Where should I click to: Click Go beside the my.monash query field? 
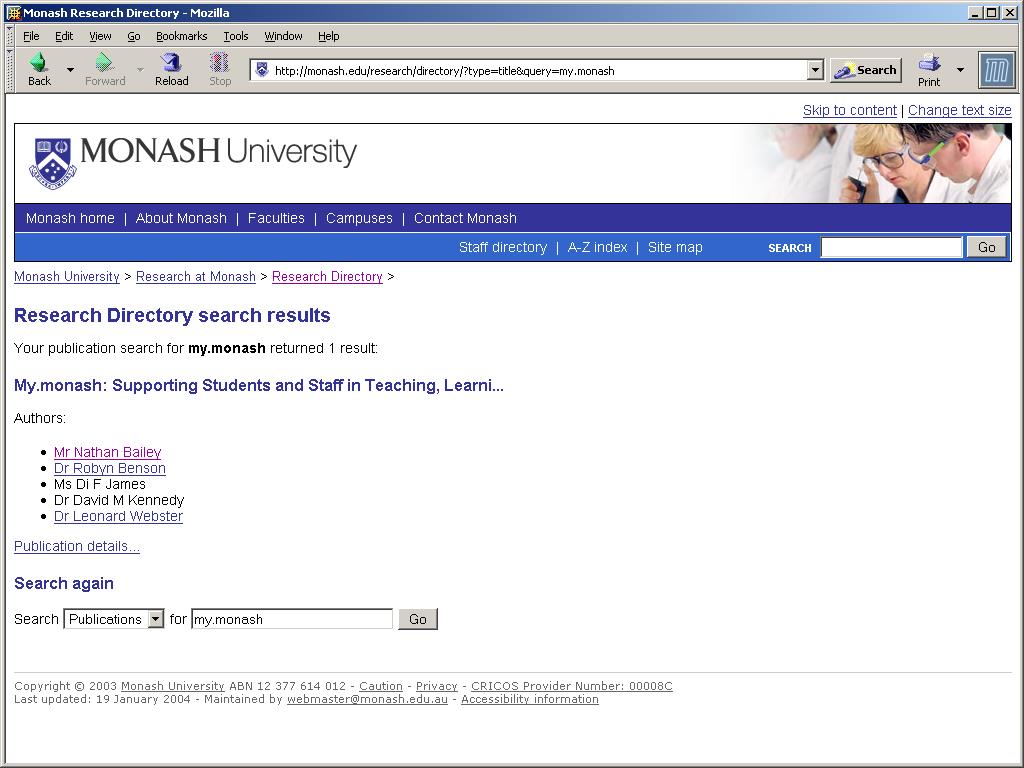point(418,618)
